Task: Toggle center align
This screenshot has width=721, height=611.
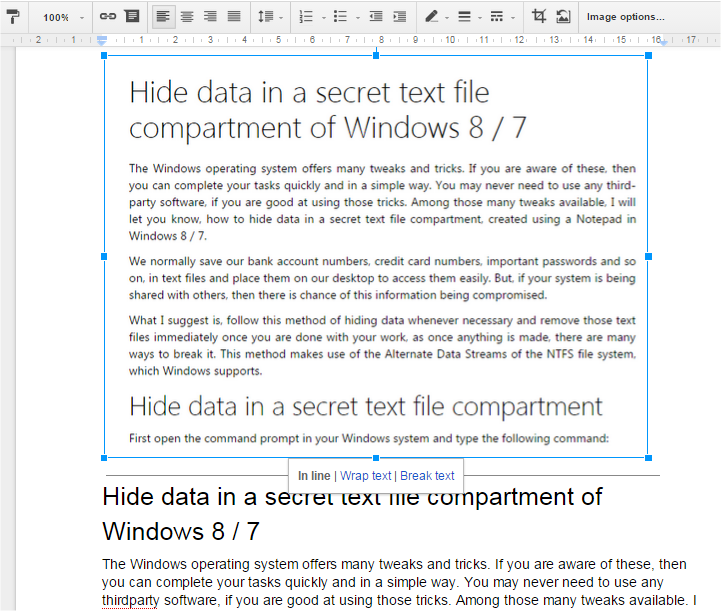Action: [187, 17]
